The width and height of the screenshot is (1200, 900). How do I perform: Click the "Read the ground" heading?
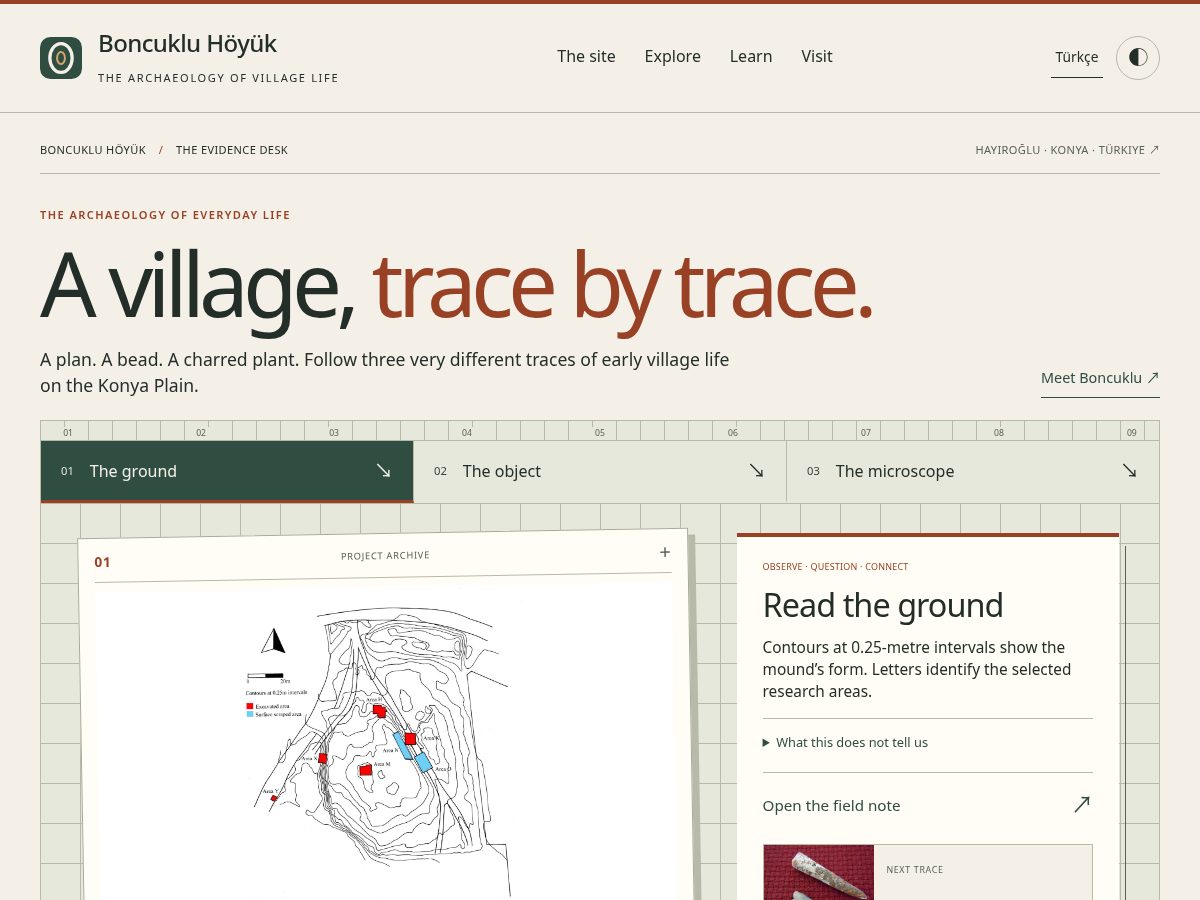tap(883, 605)
